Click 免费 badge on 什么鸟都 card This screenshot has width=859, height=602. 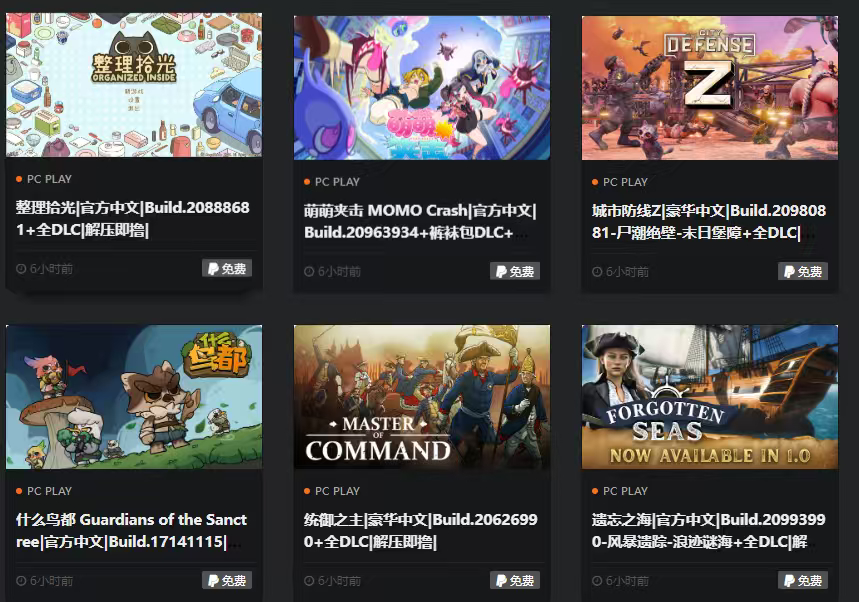pyautogui.click(x=227, y=581)
